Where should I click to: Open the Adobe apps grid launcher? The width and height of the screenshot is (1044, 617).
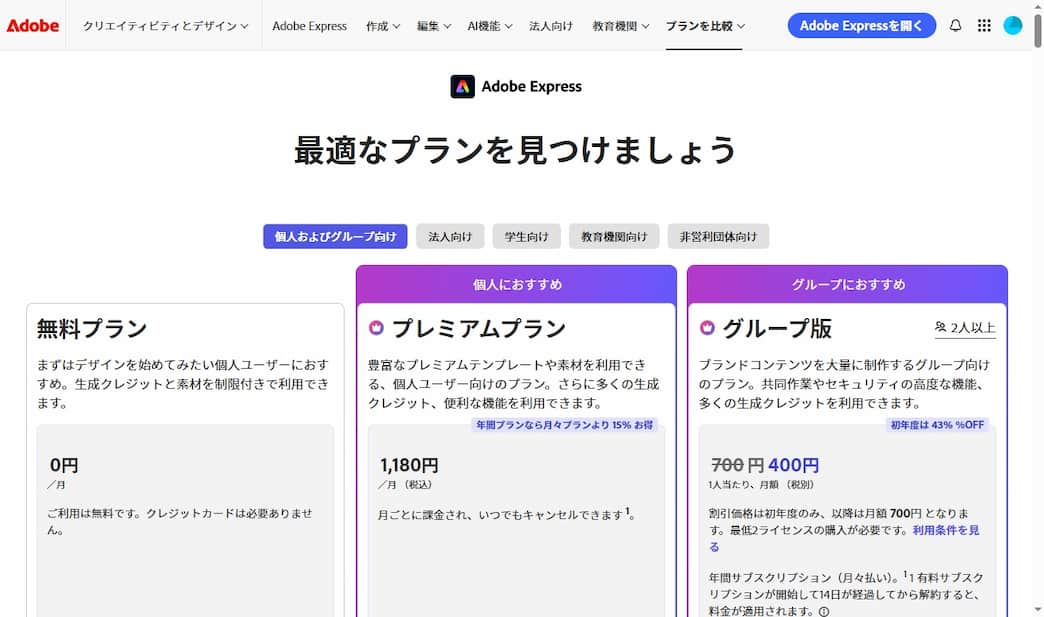coord(983,25)
